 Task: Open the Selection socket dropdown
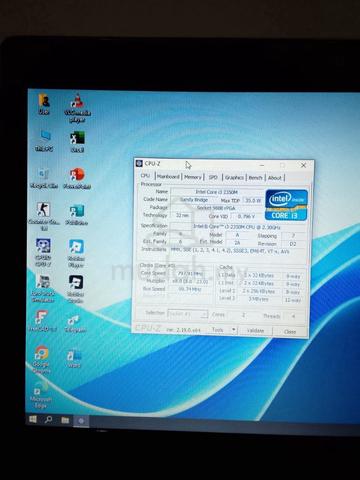coord(188,314)
